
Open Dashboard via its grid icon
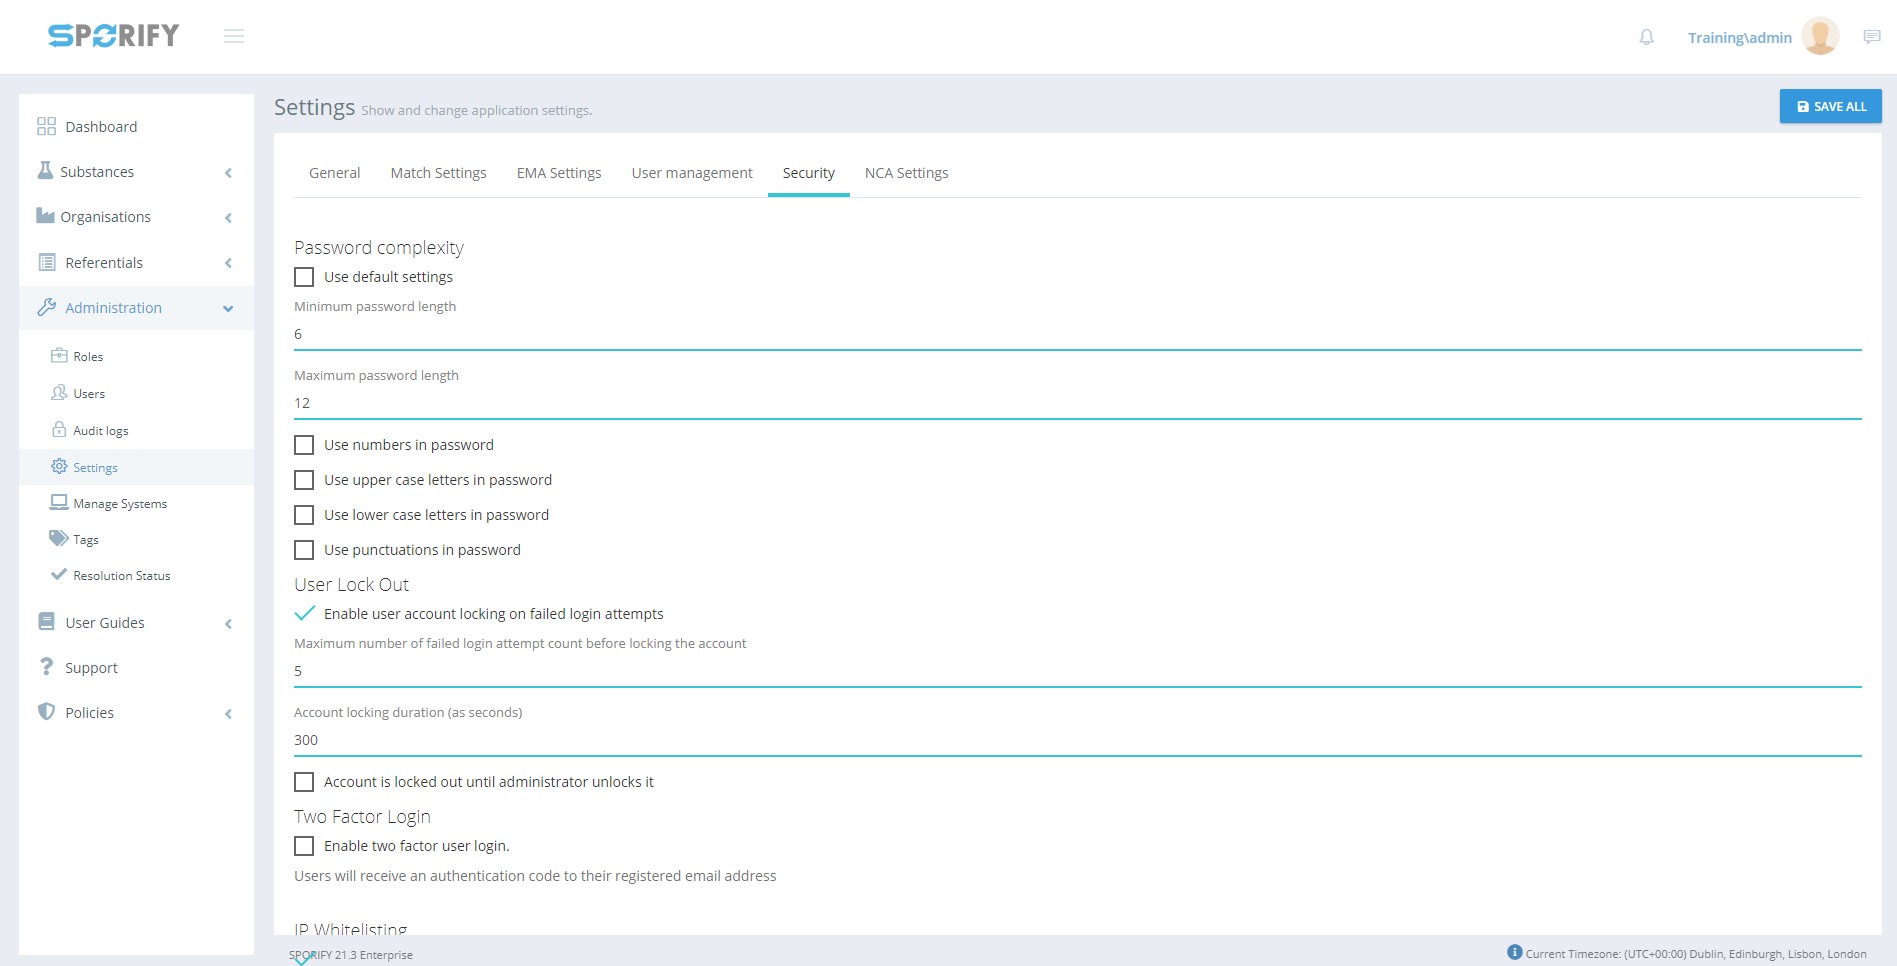[x=46, y=127]
